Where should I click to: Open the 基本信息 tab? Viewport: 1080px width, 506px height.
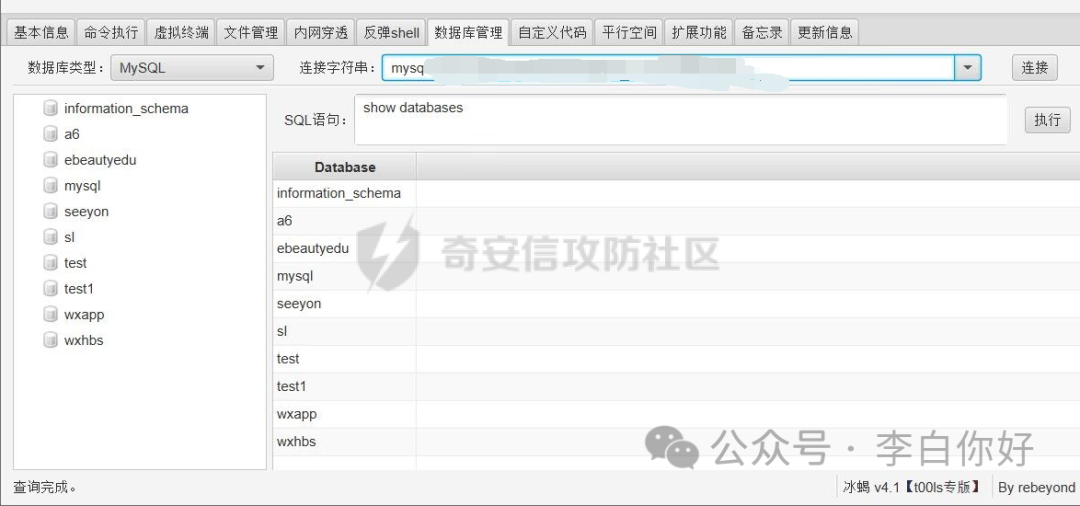pos(41,32)
